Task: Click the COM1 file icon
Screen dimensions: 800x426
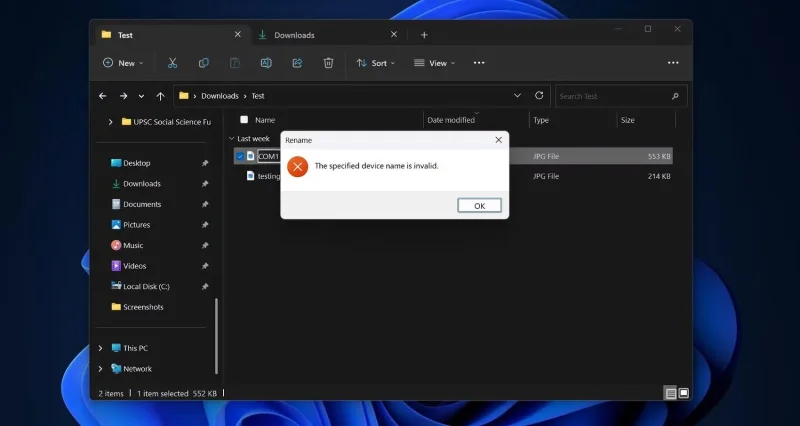Action: [250, 156]
